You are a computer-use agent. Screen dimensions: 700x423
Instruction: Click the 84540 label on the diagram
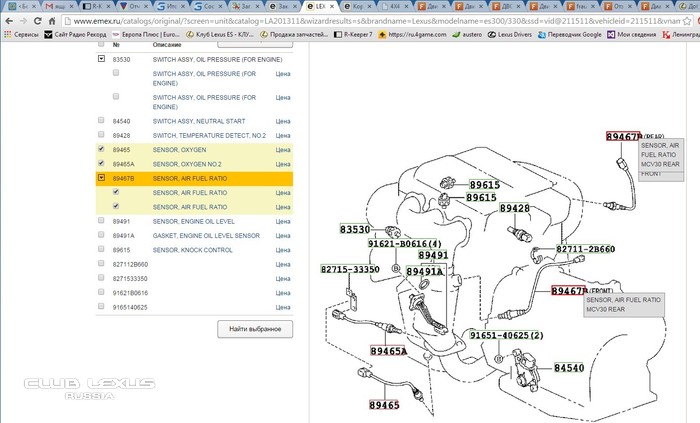[569, 368]
